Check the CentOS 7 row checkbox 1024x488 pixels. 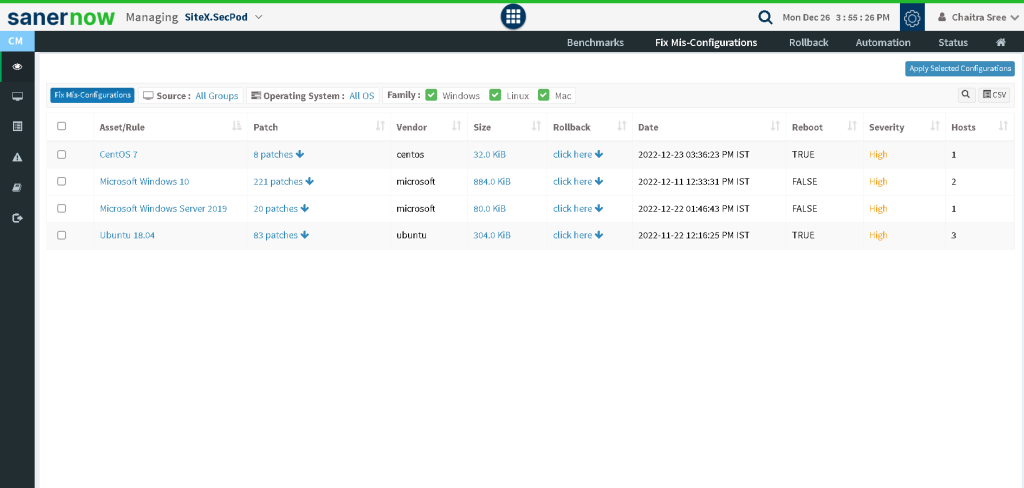point(61,155)
